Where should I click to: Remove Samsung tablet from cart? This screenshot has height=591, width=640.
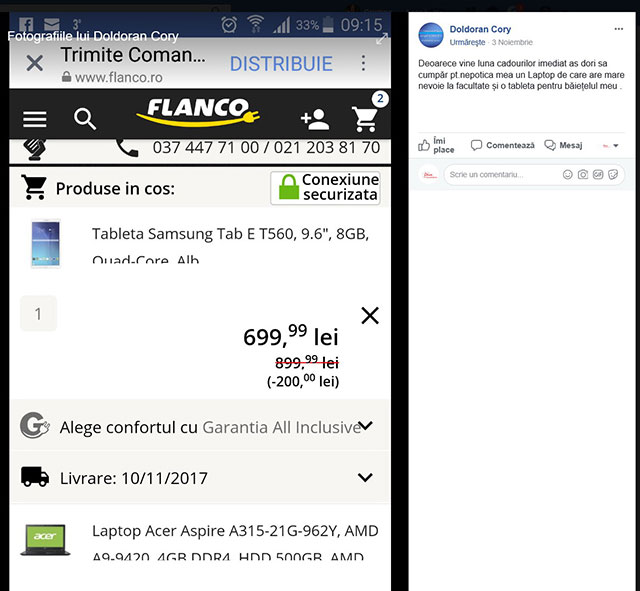[x=370, y=315]
